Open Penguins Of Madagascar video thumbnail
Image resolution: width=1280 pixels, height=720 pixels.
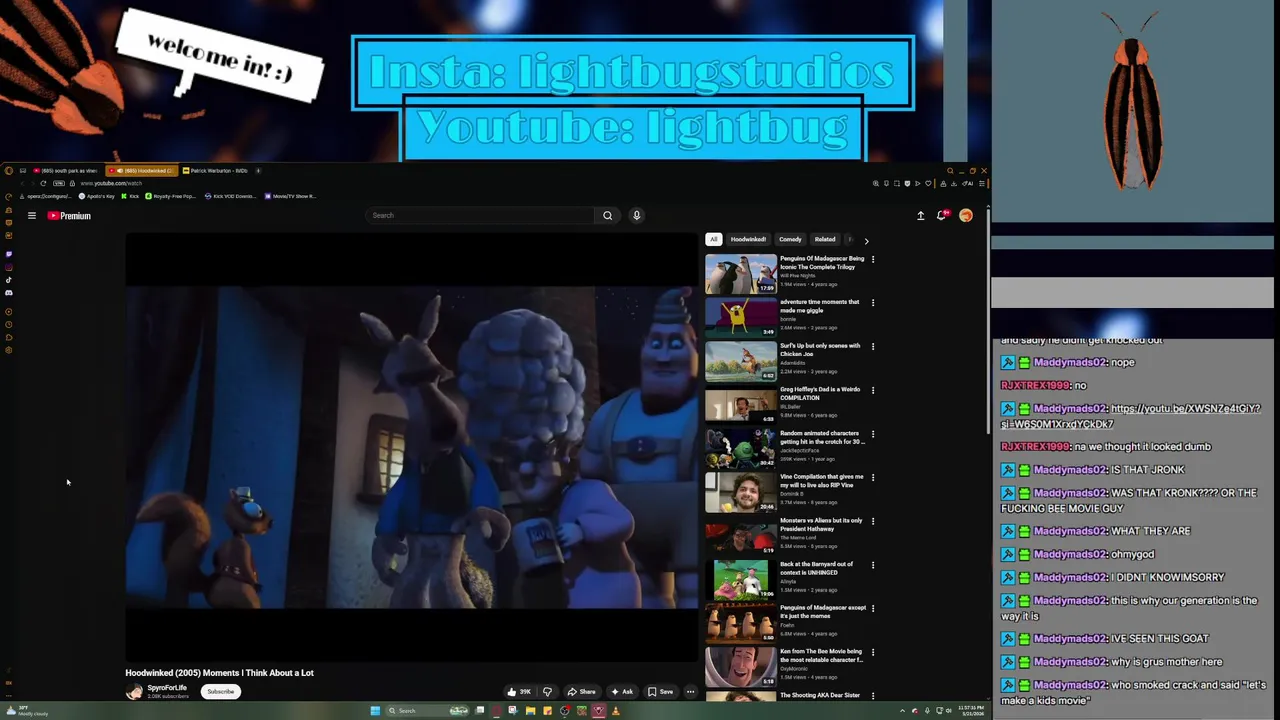point(741,273)
